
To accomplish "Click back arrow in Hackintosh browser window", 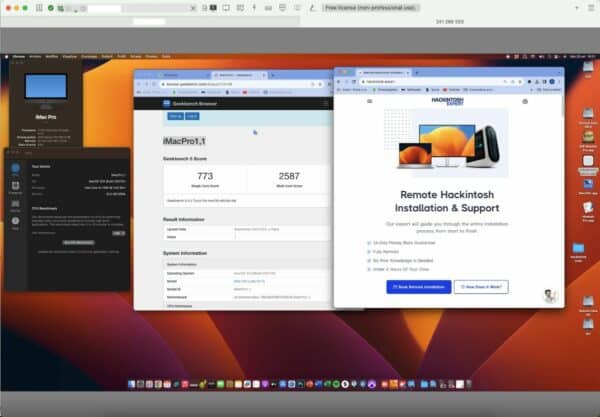I will [x=339, y=81].
